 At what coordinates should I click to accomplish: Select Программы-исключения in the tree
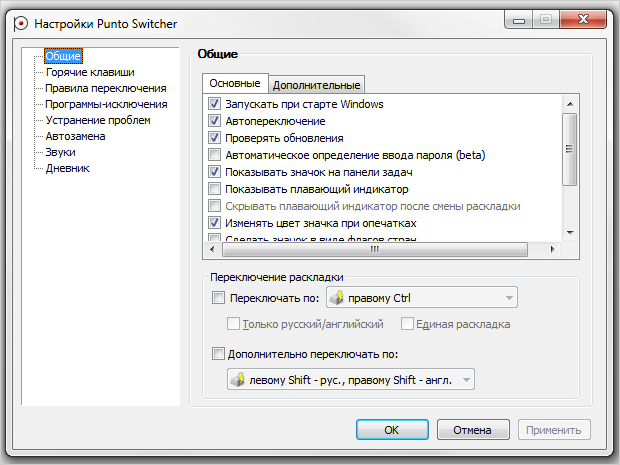(x=106, y=104)
